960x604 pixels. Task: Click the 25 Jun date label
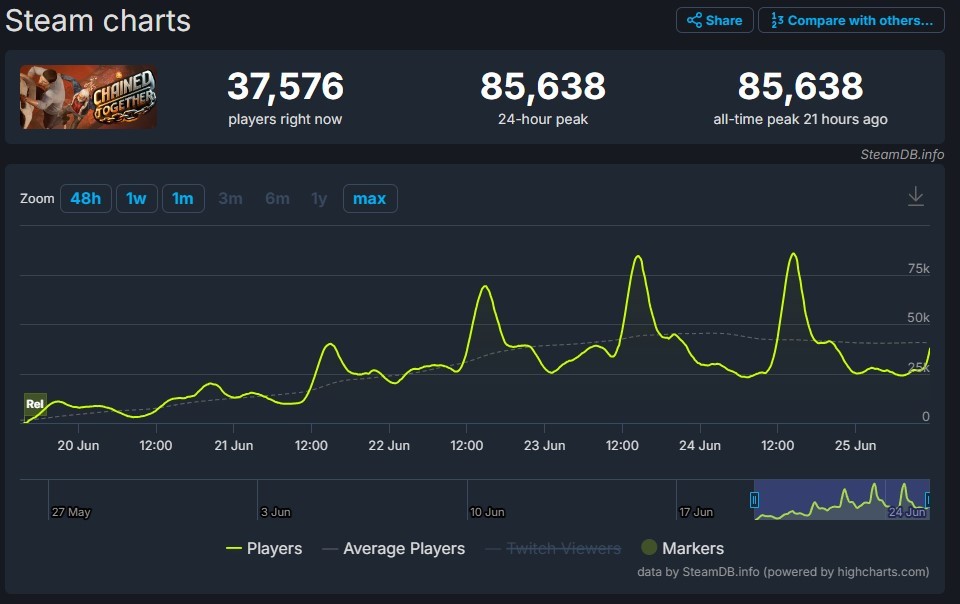[x=855, y=446]
